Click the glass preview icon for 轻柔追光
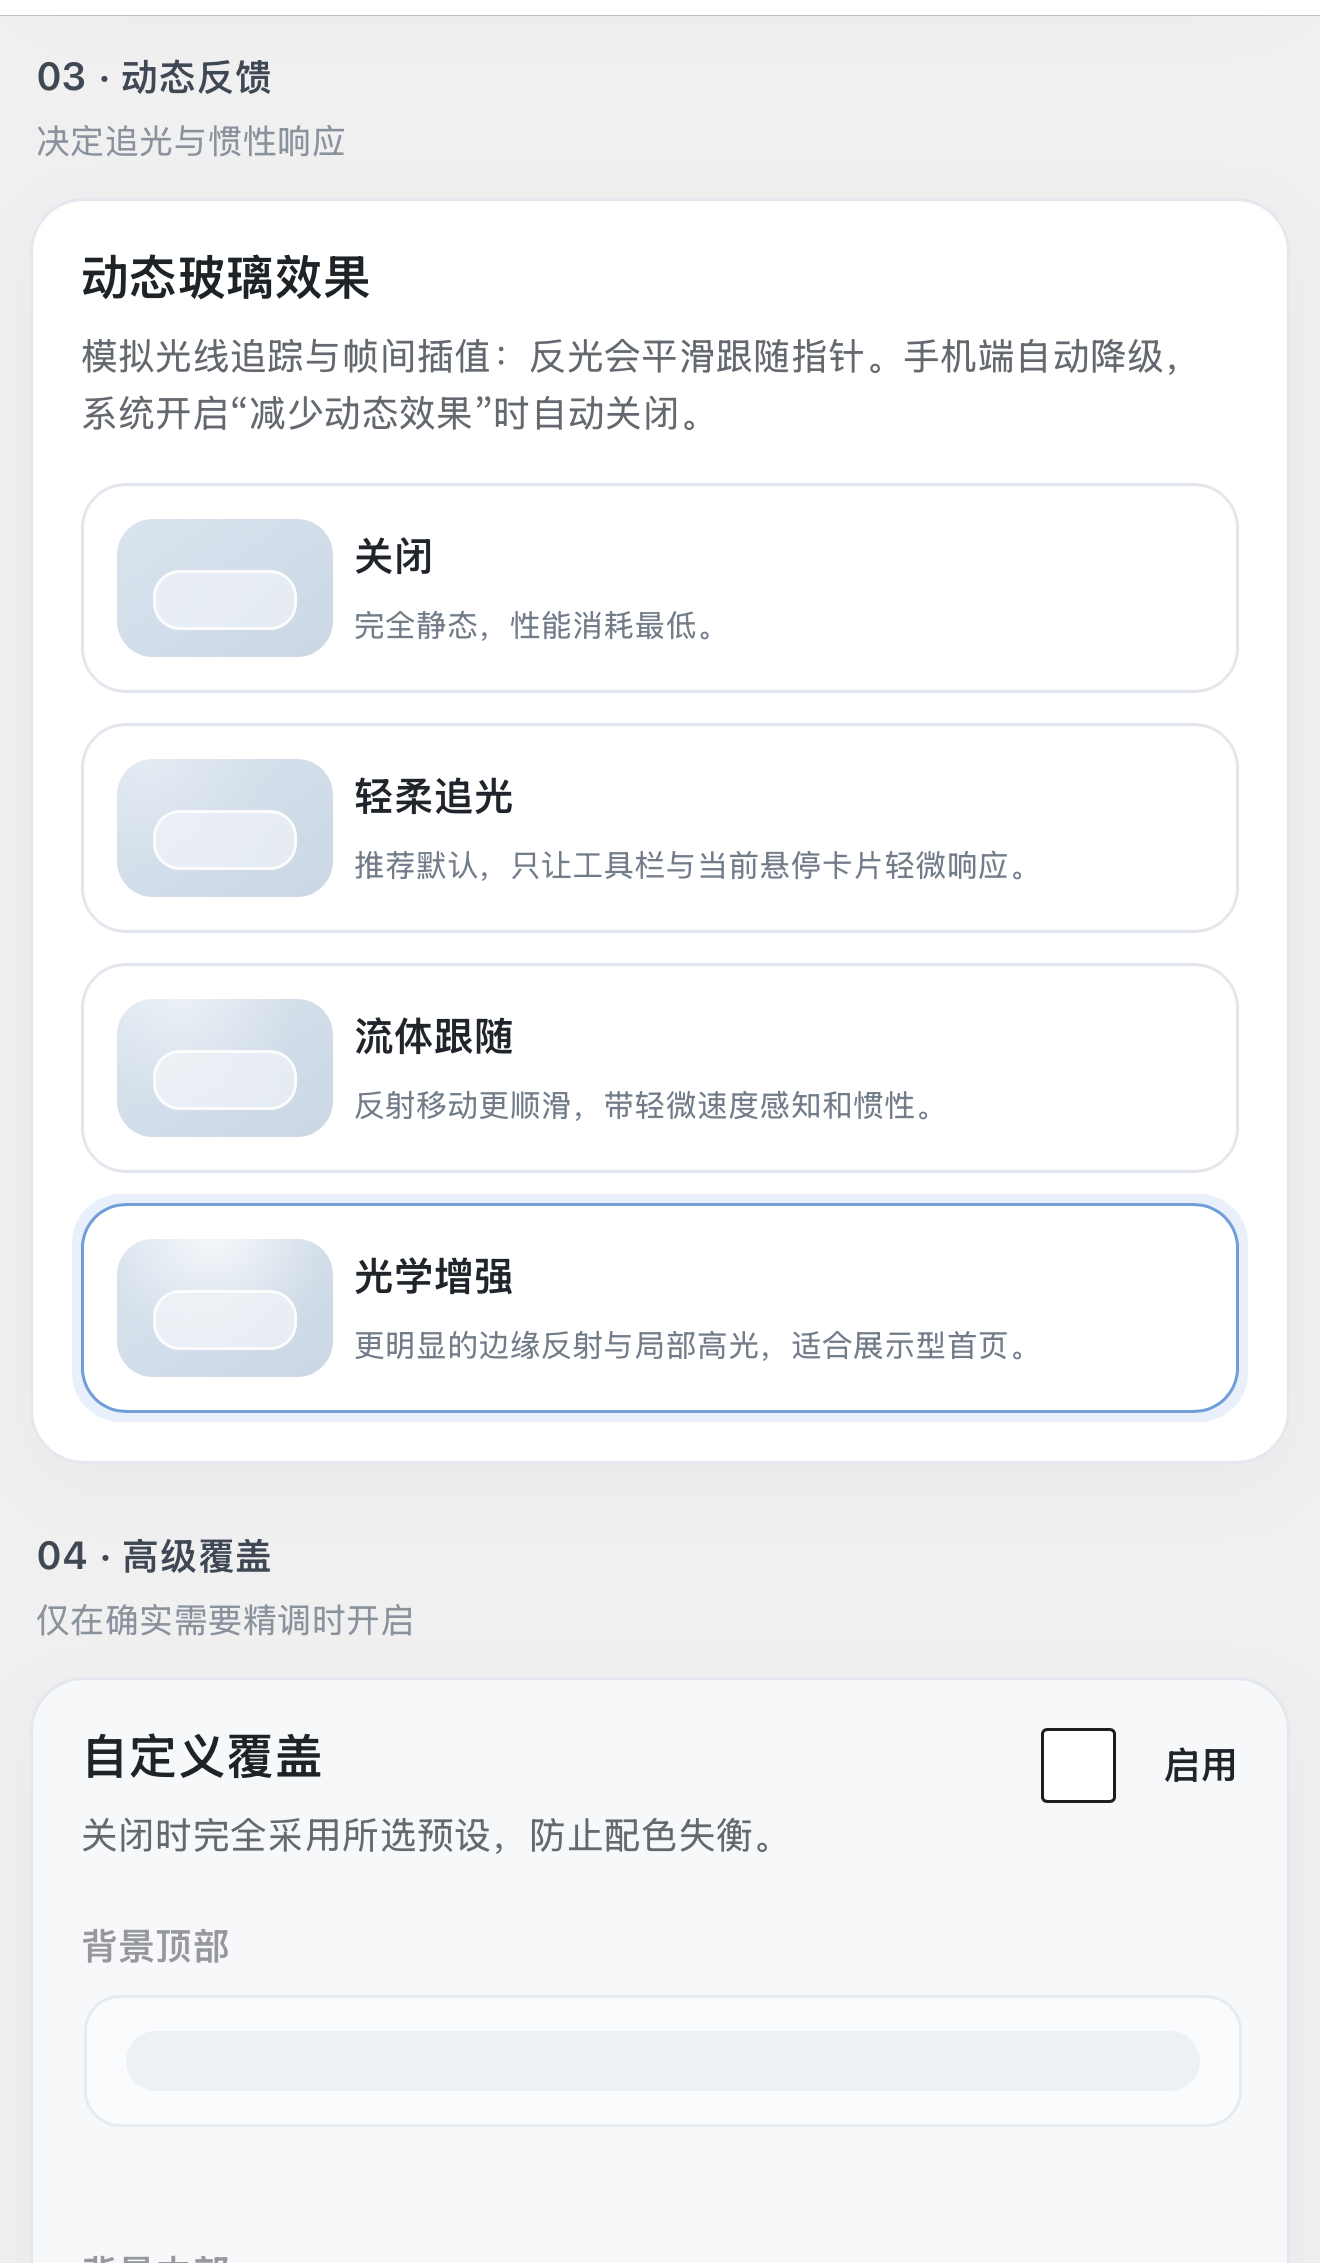The width and height of the screenshot is (1320, 2263). [225, 828]
